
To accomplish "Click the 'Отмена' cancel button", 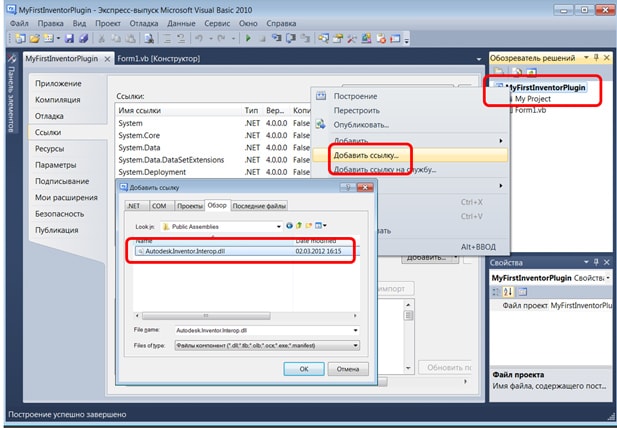I will tap(346, 368).
